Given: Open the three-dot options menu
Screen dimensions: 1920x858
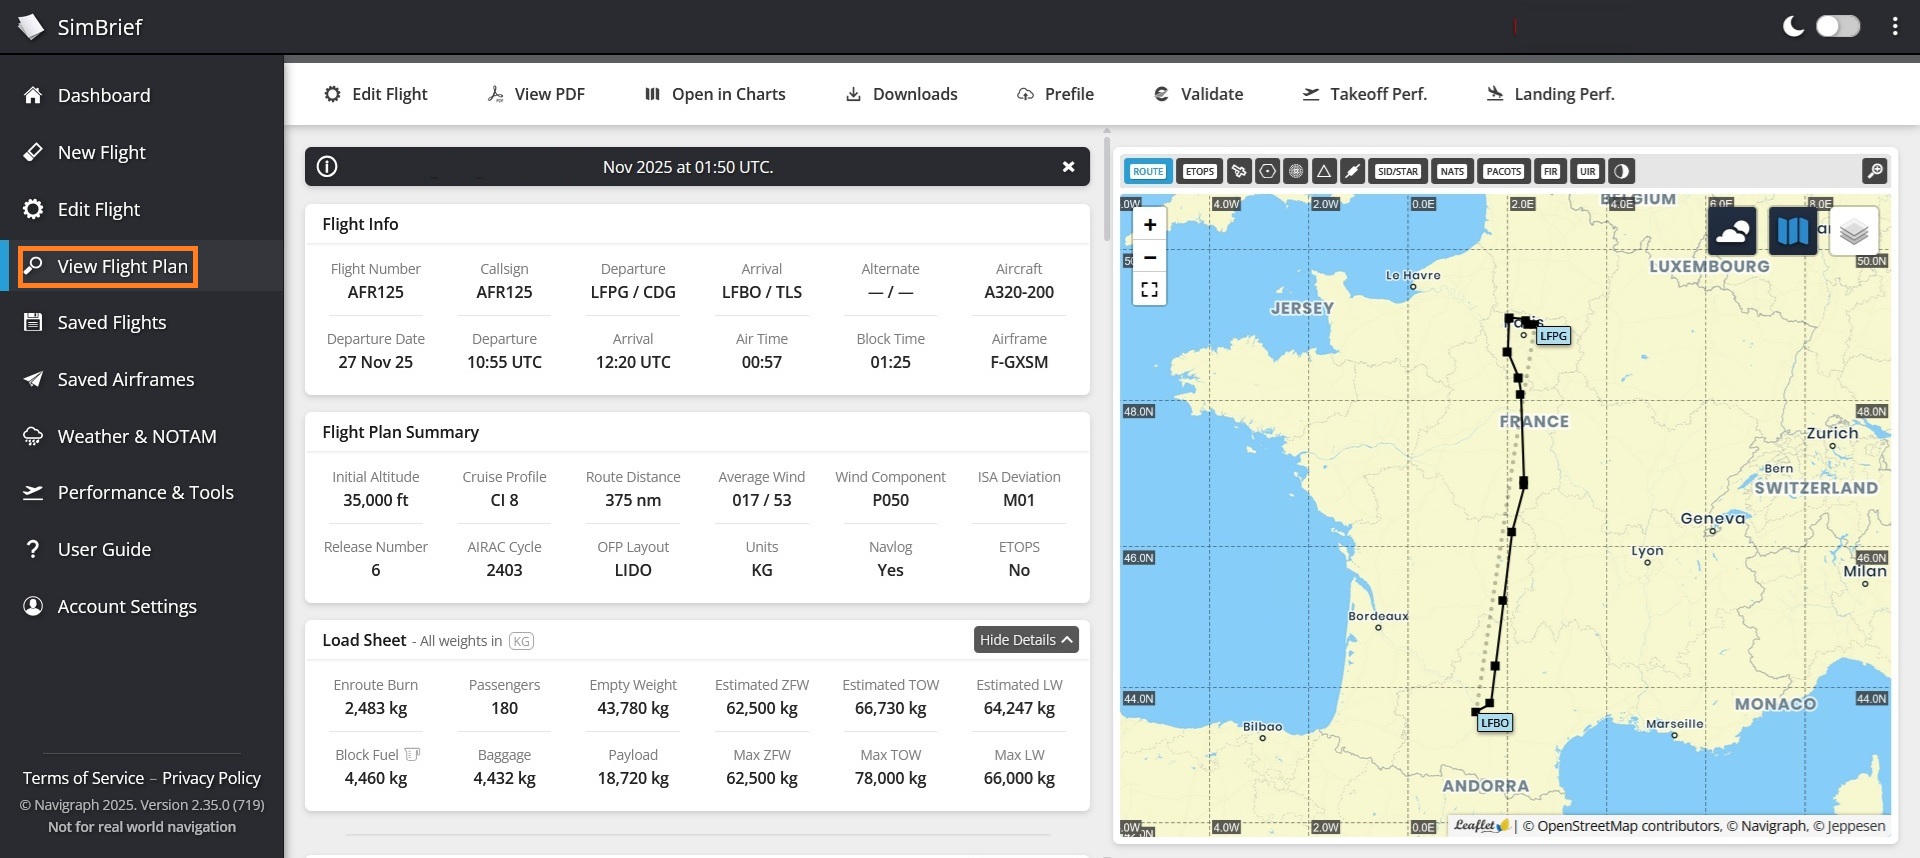Looking at the screenshot, I should [1894, 26].
